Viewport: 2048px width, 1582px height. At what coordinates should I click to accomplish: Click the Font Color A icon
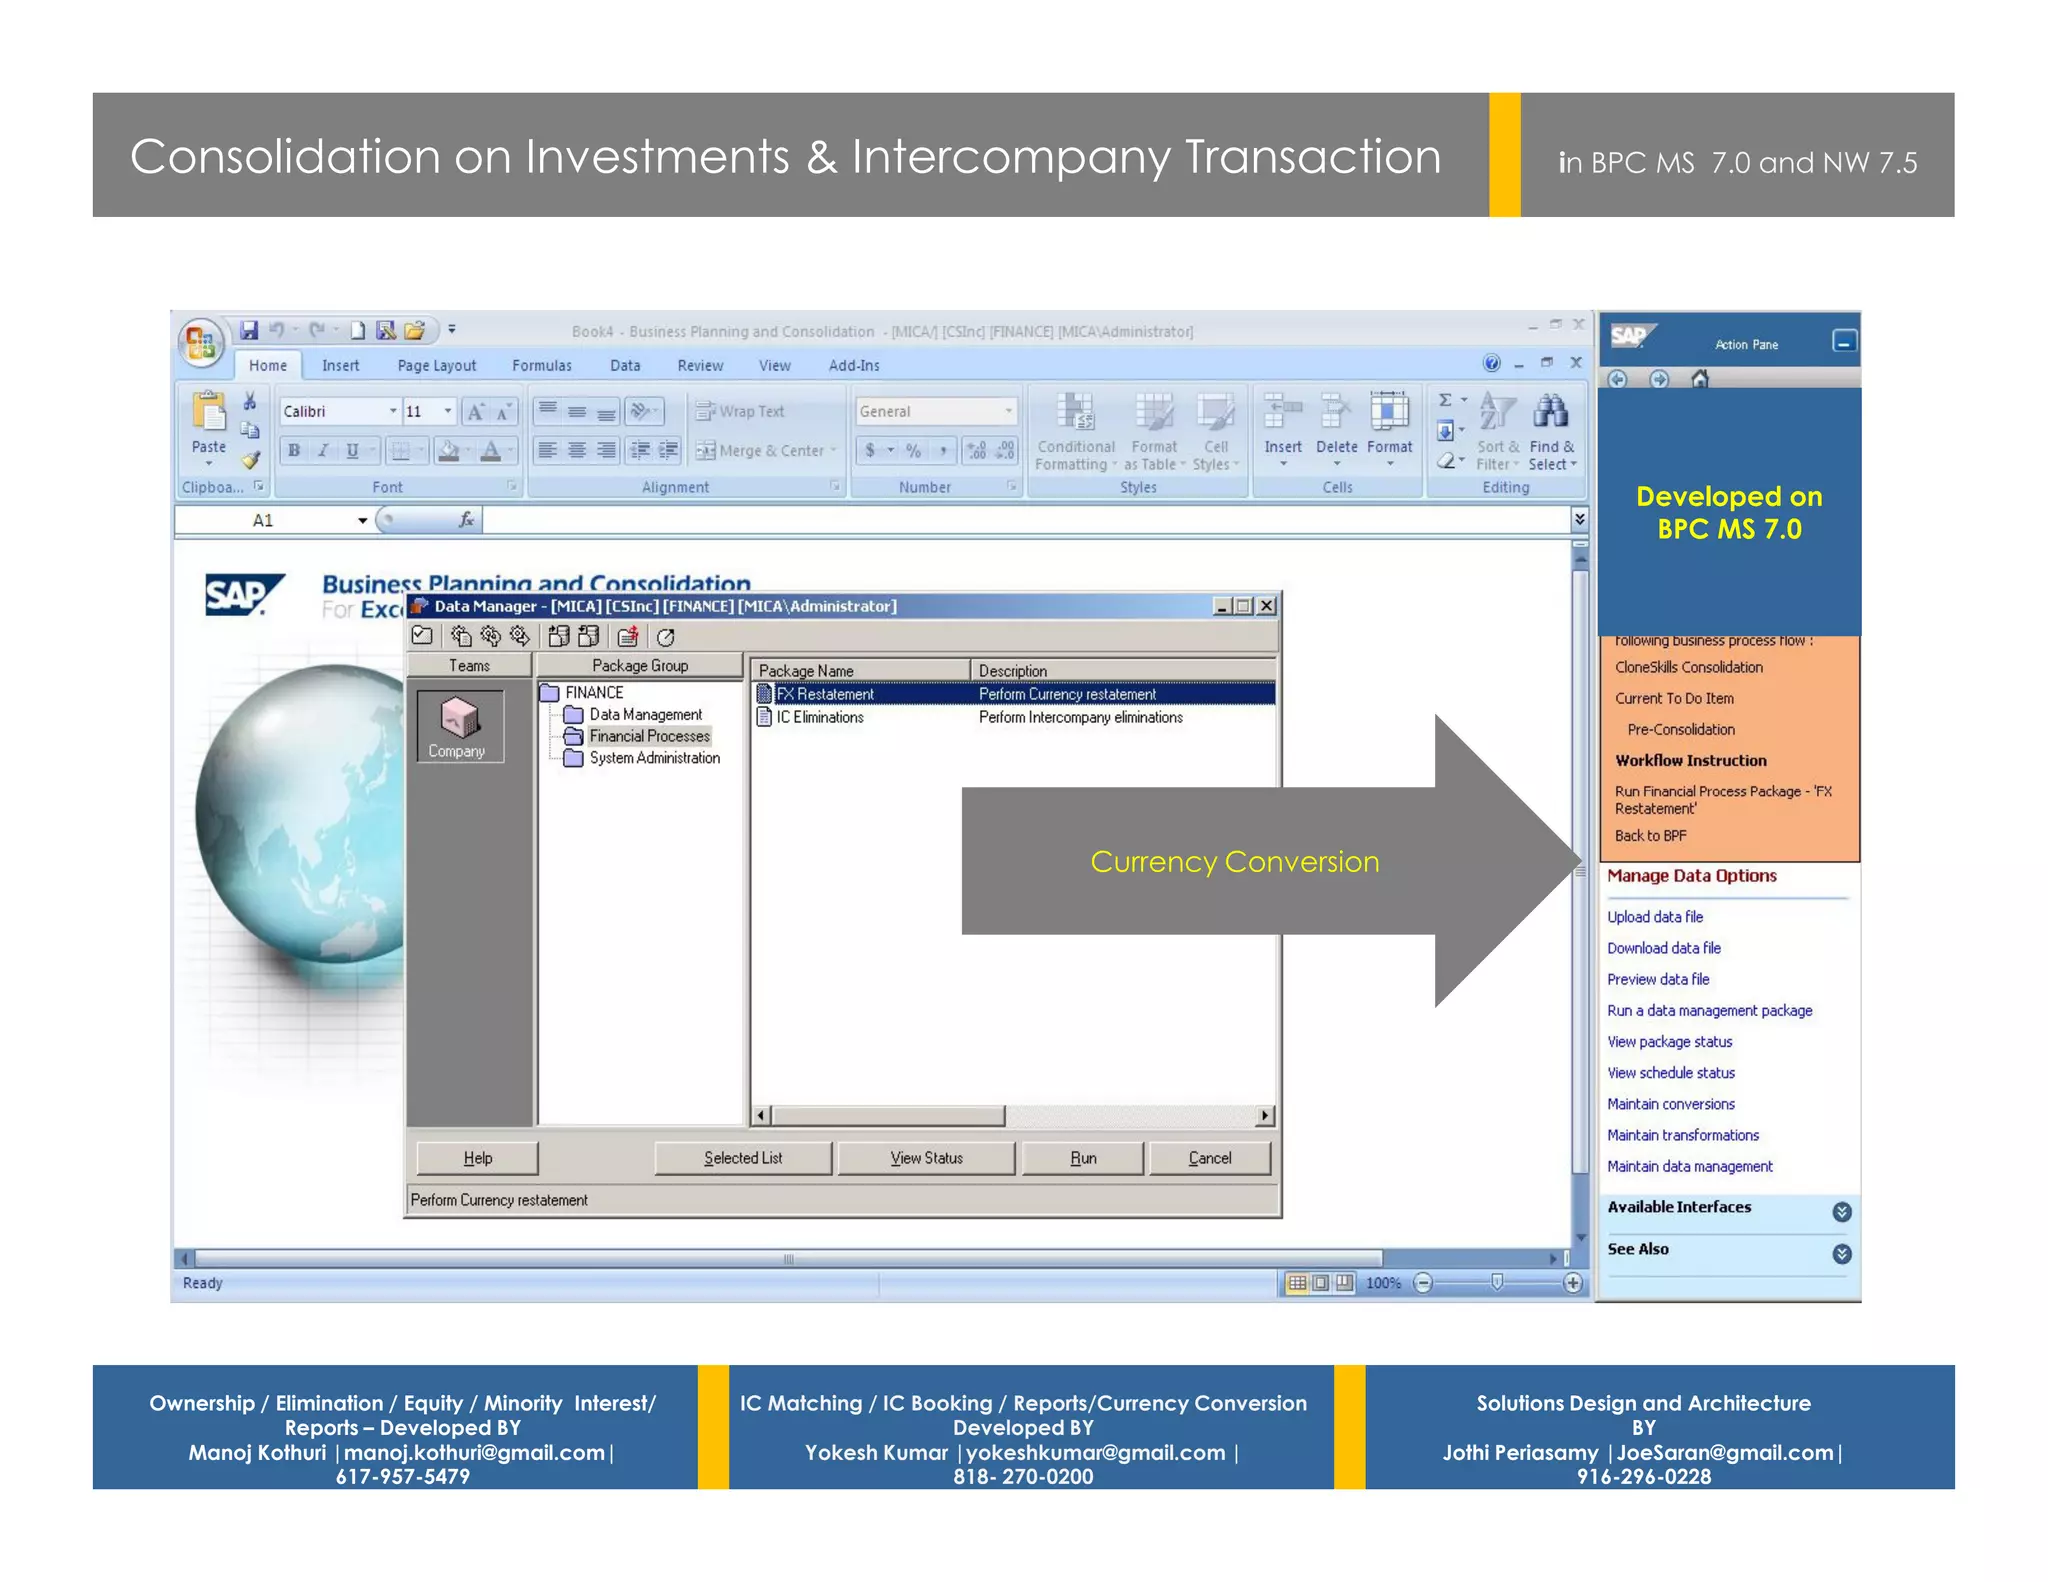pyautogui.click(x=490, y=451)
